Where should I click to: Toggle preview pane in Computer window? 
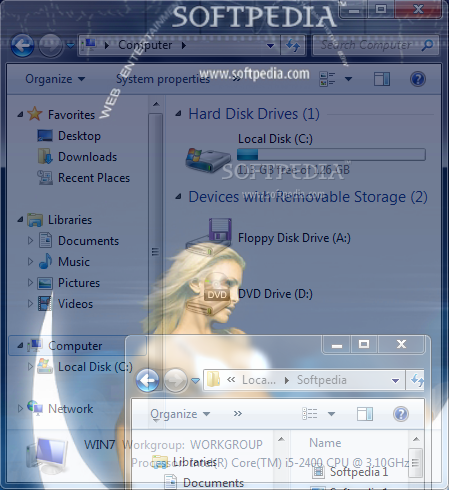click(x=382, y=79)
